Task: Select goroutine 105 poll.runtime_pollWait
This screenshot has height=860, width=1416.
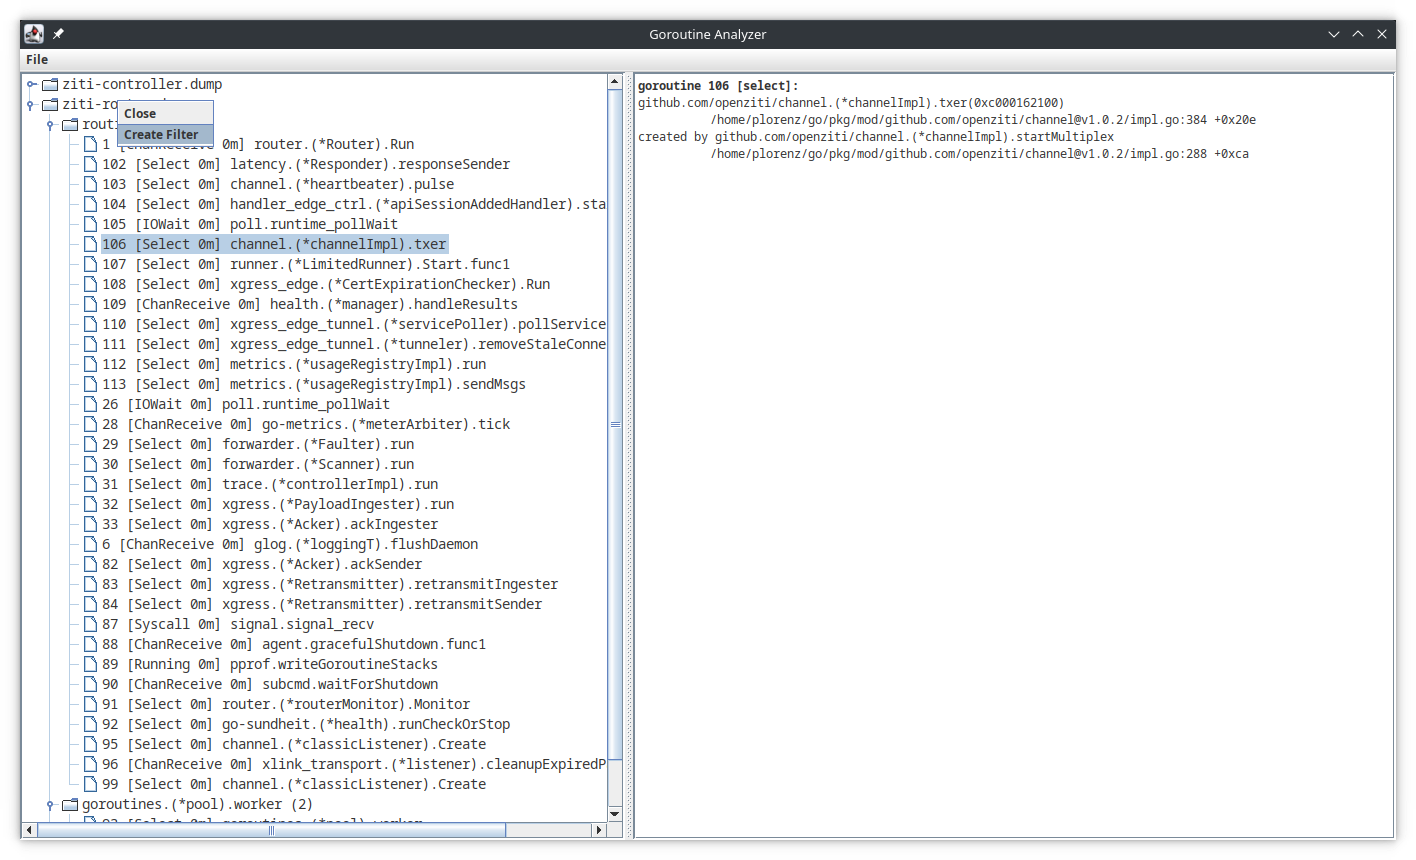Action: point(250,224)
